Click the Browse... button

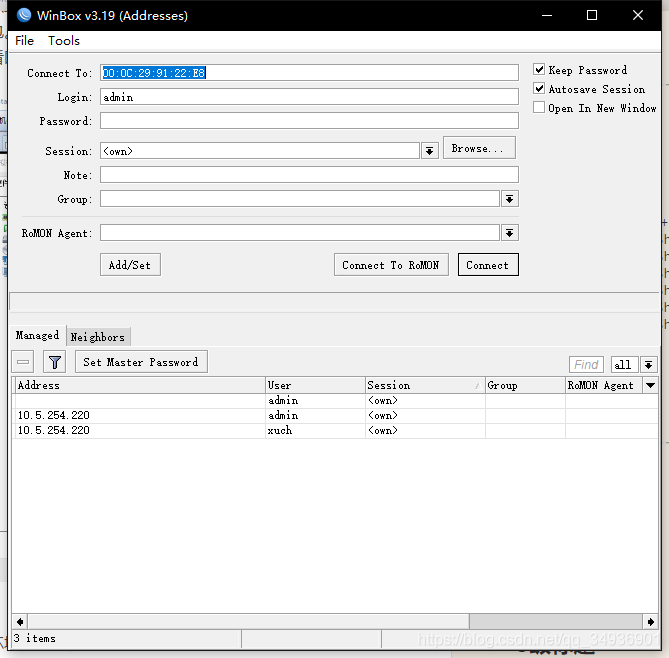[479, 148]
